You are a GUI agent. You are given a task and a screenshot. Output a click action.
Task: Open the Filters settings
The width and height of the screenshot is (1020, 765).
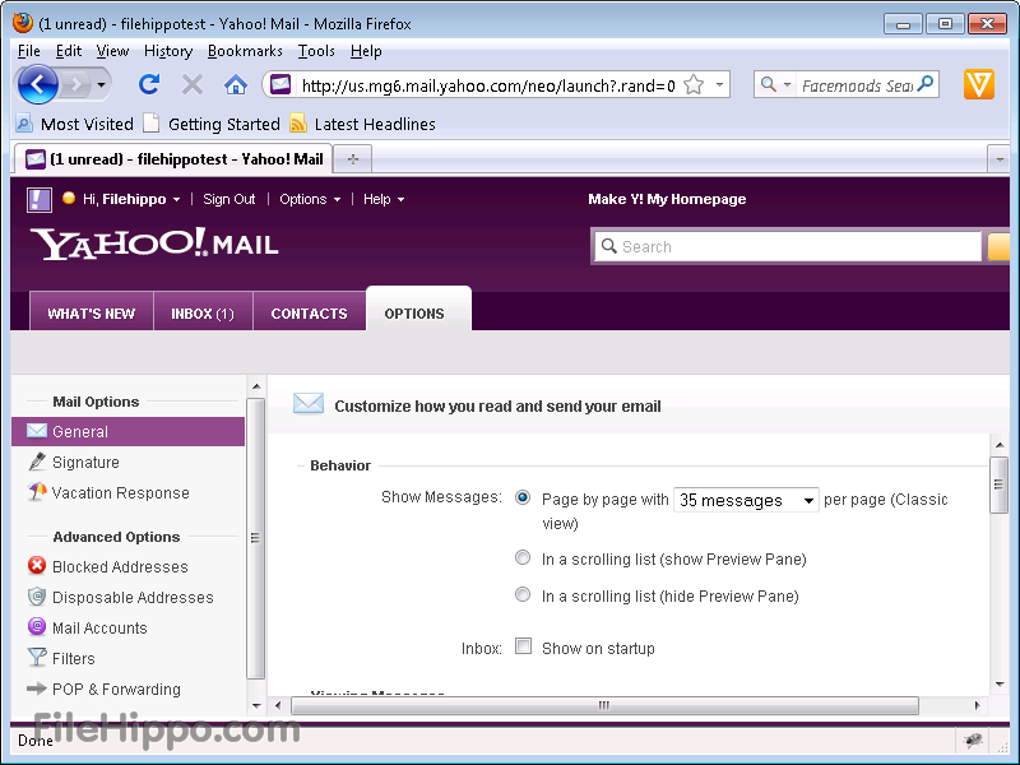pyautogui.click(x=74, y=658)
